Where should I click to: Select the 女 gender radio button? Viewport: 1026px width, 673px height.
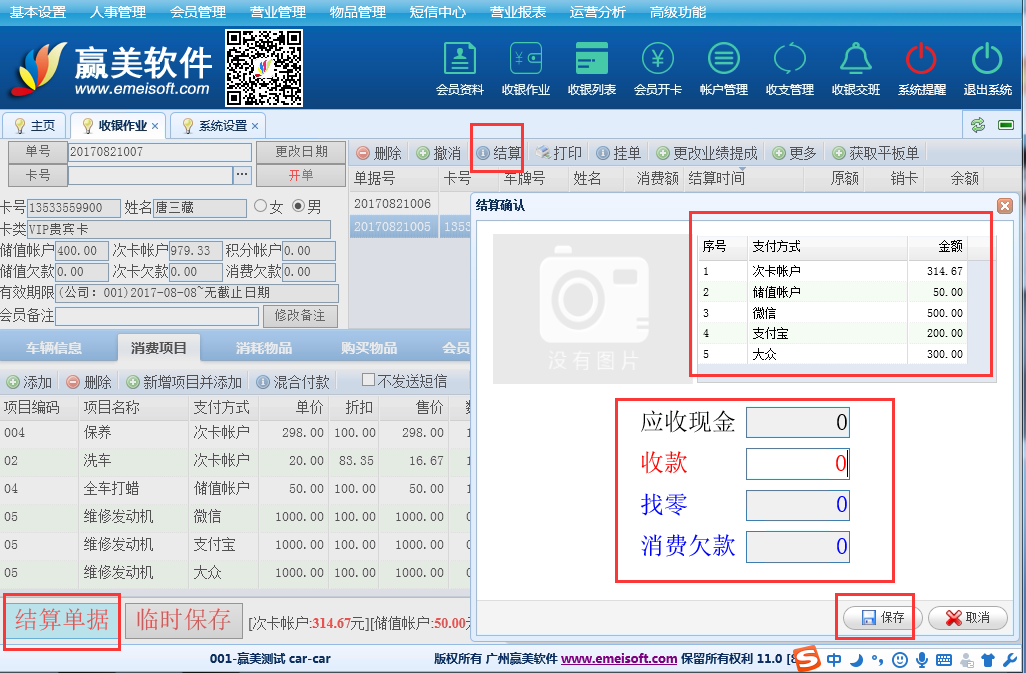[262, 207]
